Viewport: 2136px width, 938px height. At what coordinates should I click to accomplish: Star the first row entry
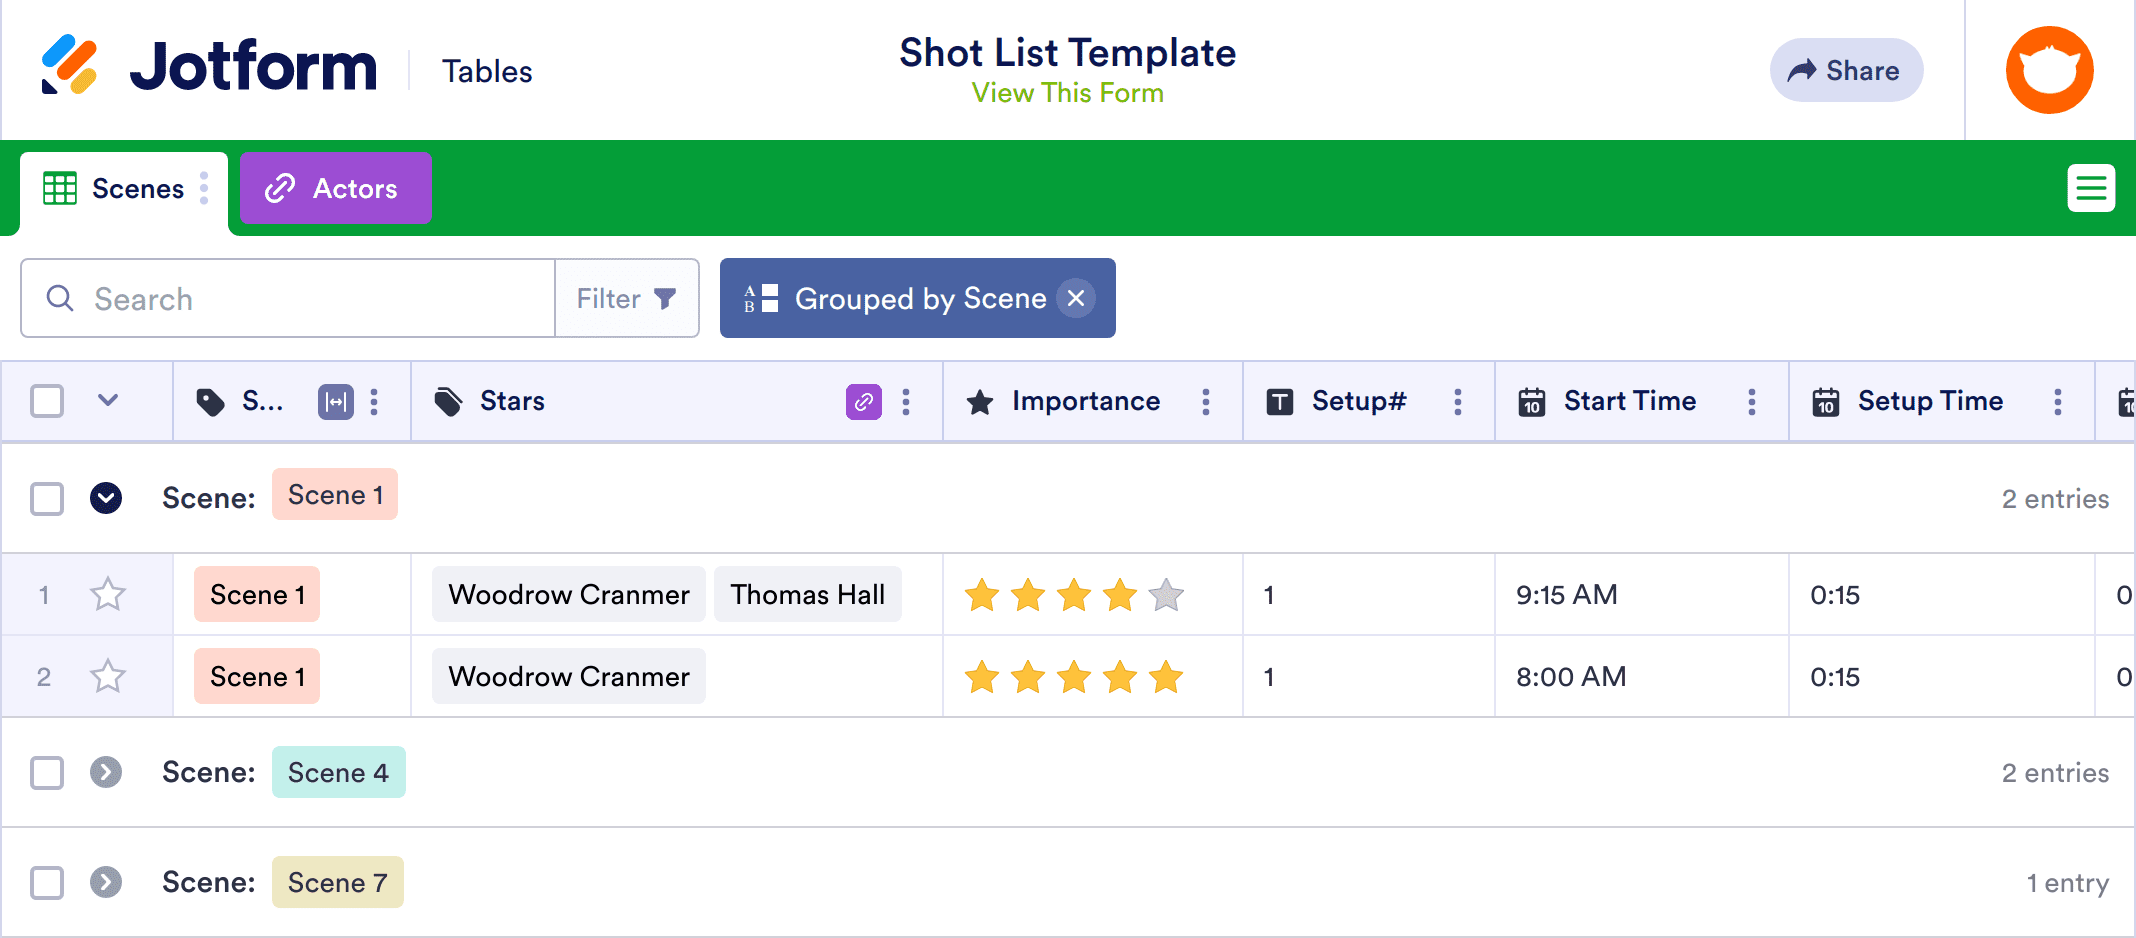tap(108, 595)
